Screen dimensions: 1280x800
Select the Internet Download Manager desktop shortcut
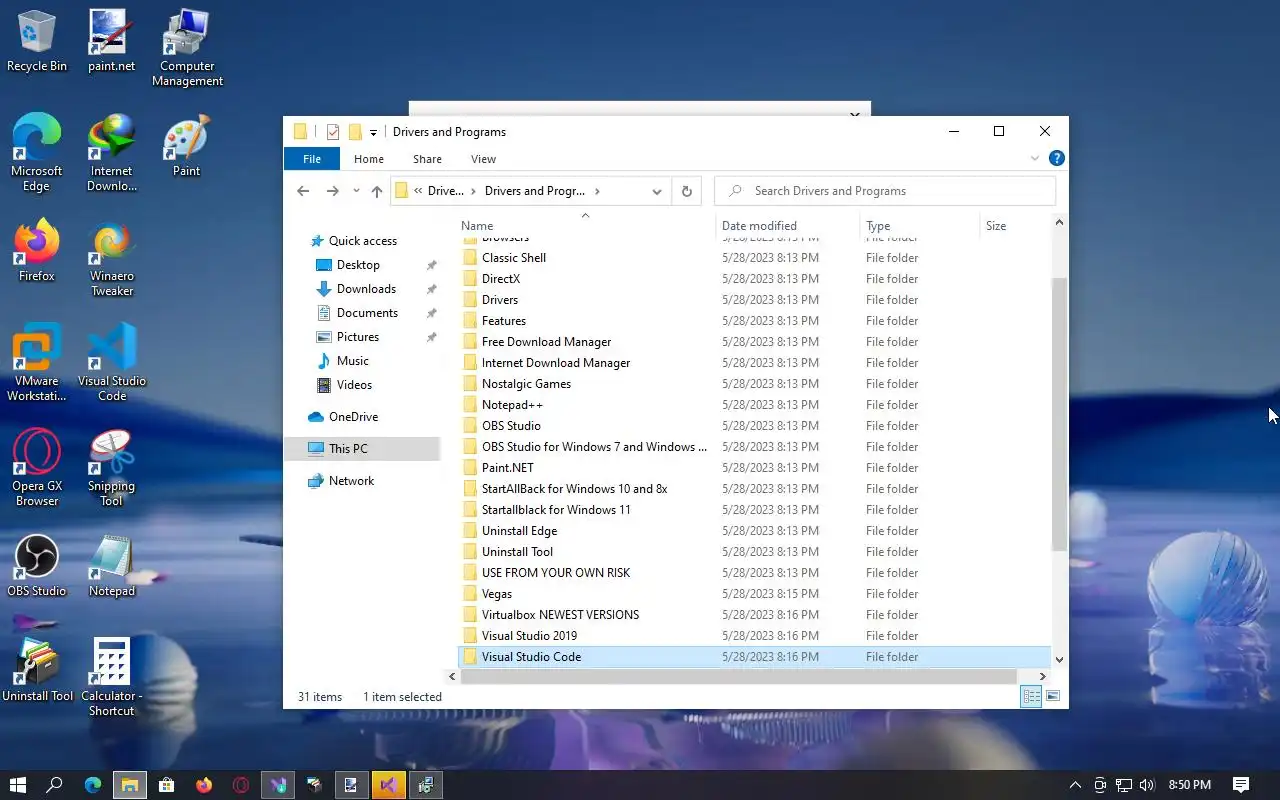tap(111, 153)
